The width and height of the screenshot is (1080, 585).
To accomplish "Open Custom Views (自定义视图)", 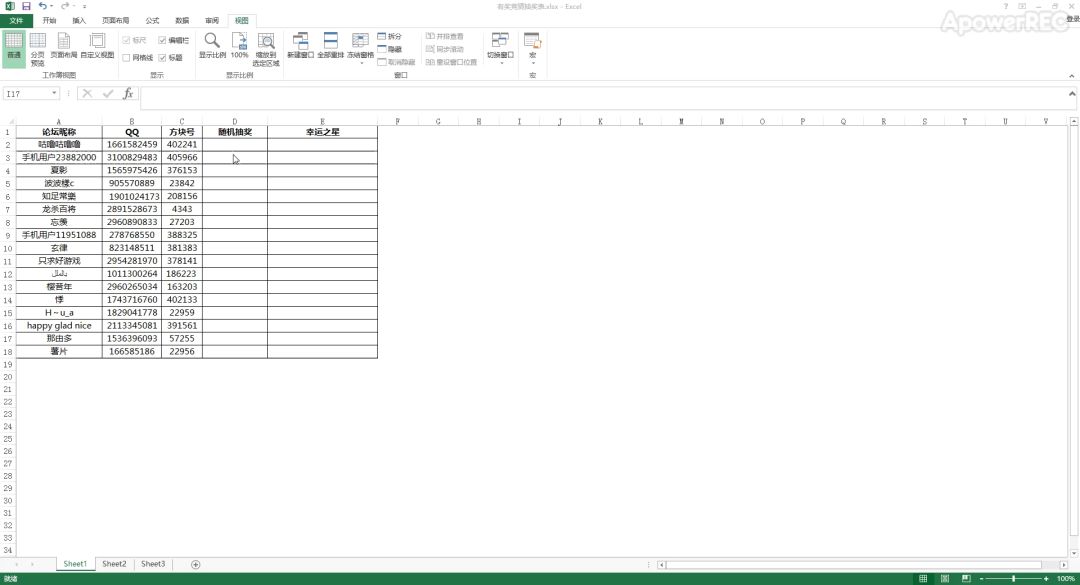I will pos(97,45).
